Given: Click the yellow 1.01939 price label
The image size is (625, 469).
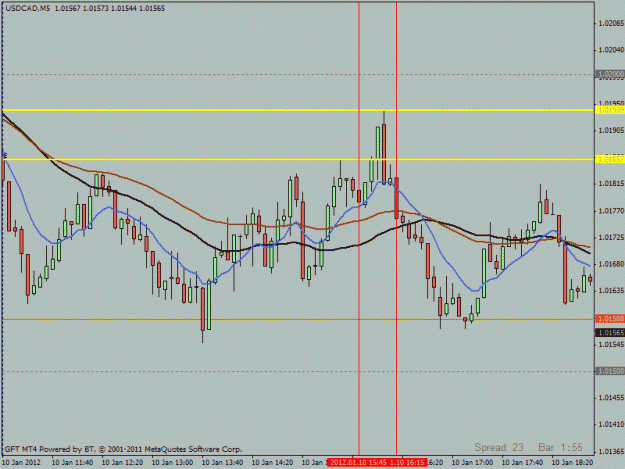Looking at the screenshot, I should [610, 110].
